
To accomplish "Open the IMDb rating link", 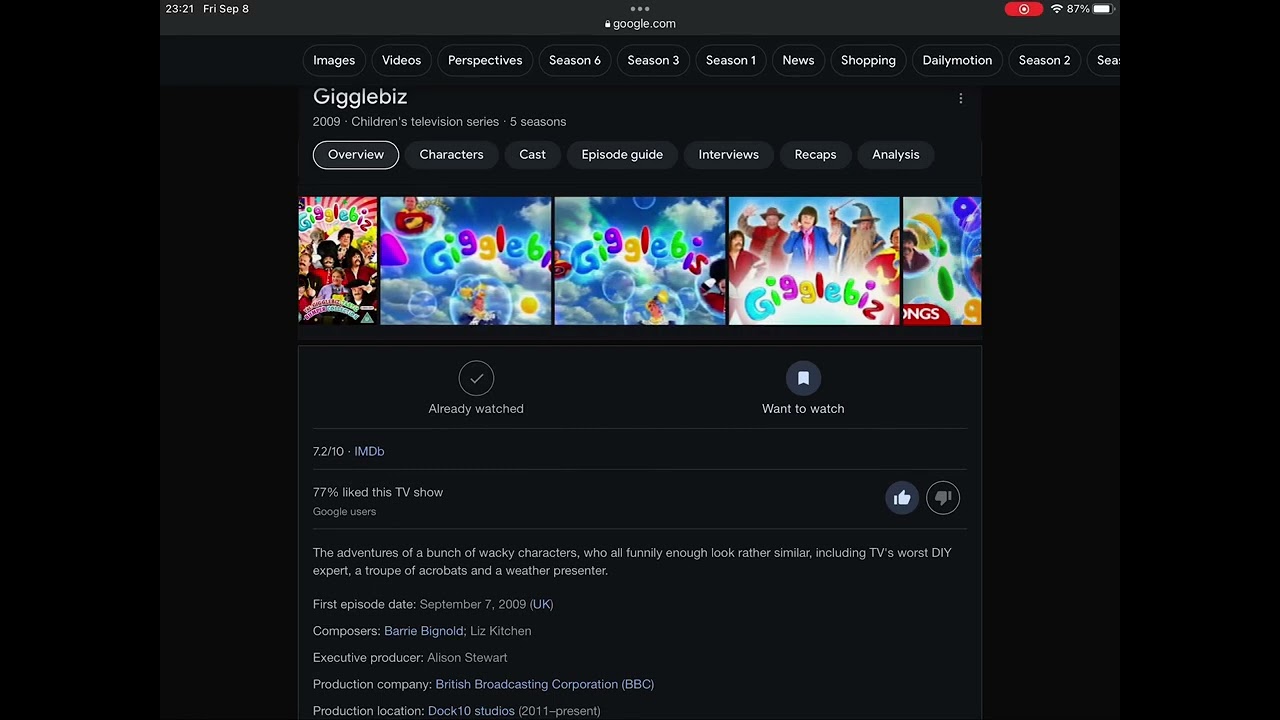I will pos(369,452).
